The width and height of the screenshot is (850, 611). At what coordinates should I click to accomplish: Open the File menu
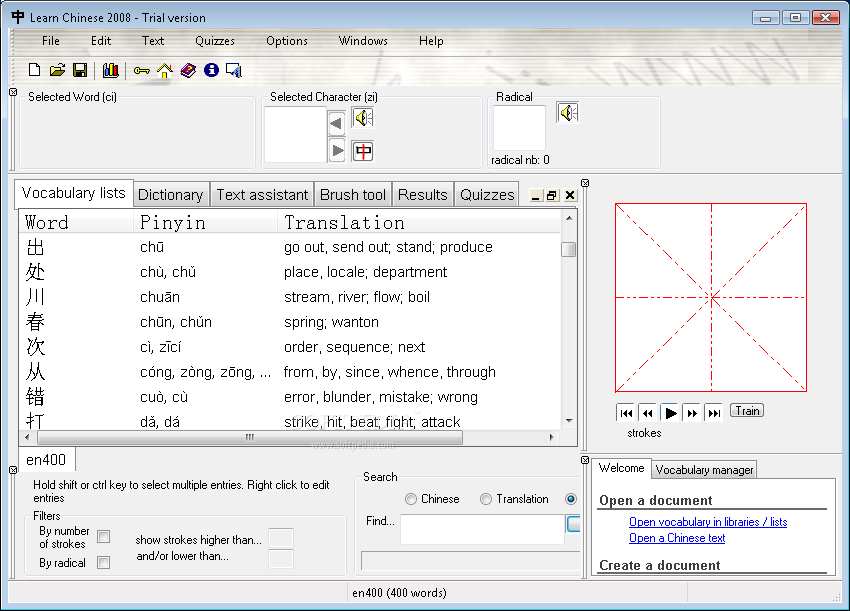(50, 41)
